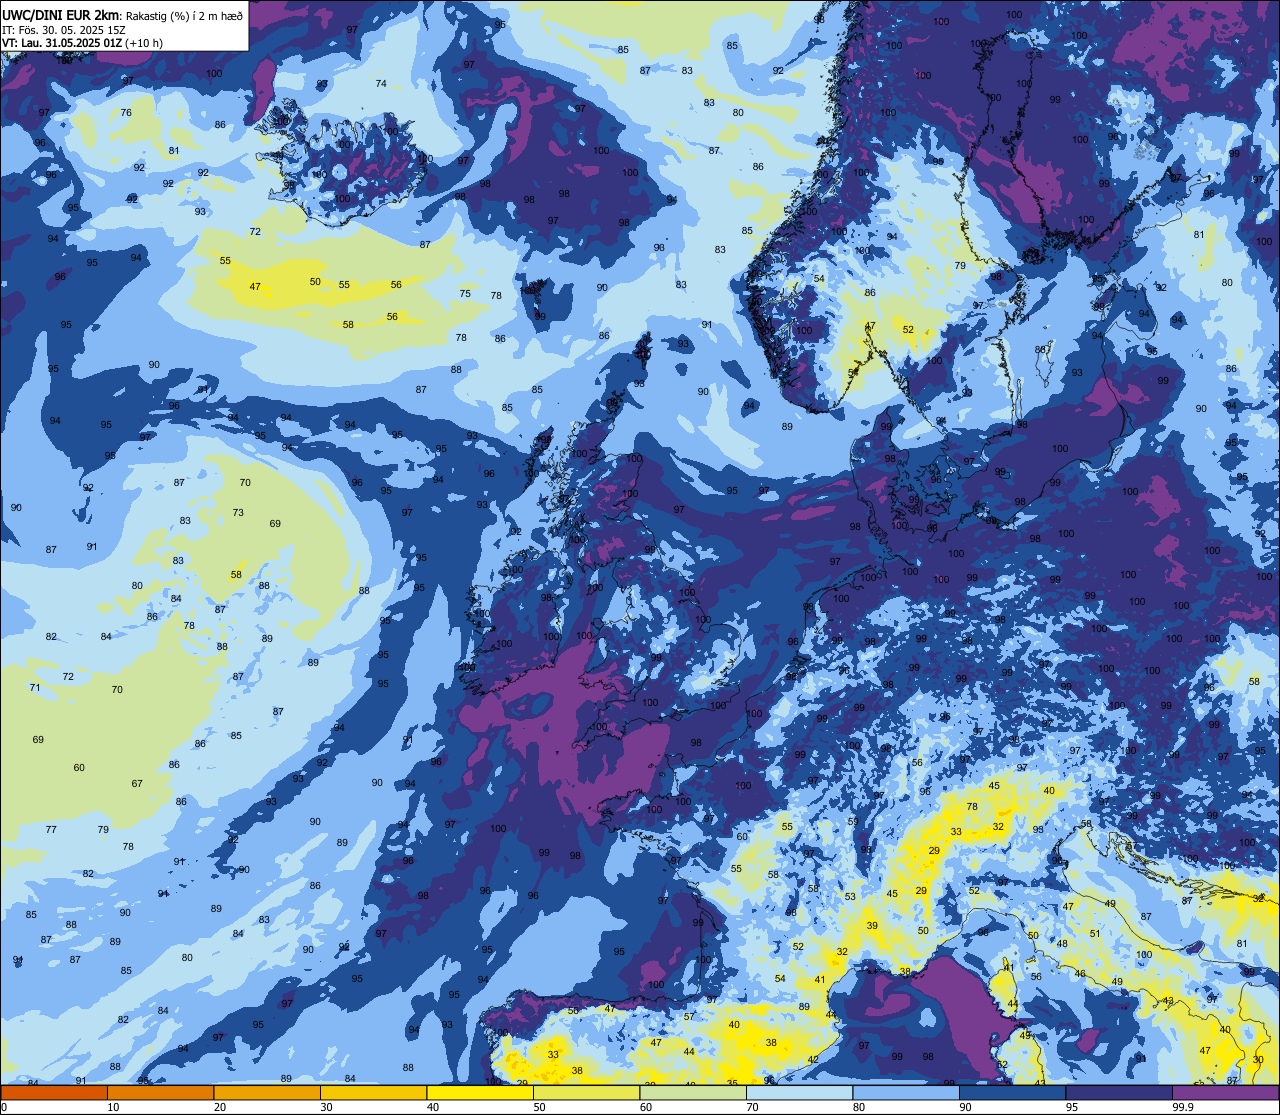
Task: Click the map value "75" south of Iceland
Action: 465,294
